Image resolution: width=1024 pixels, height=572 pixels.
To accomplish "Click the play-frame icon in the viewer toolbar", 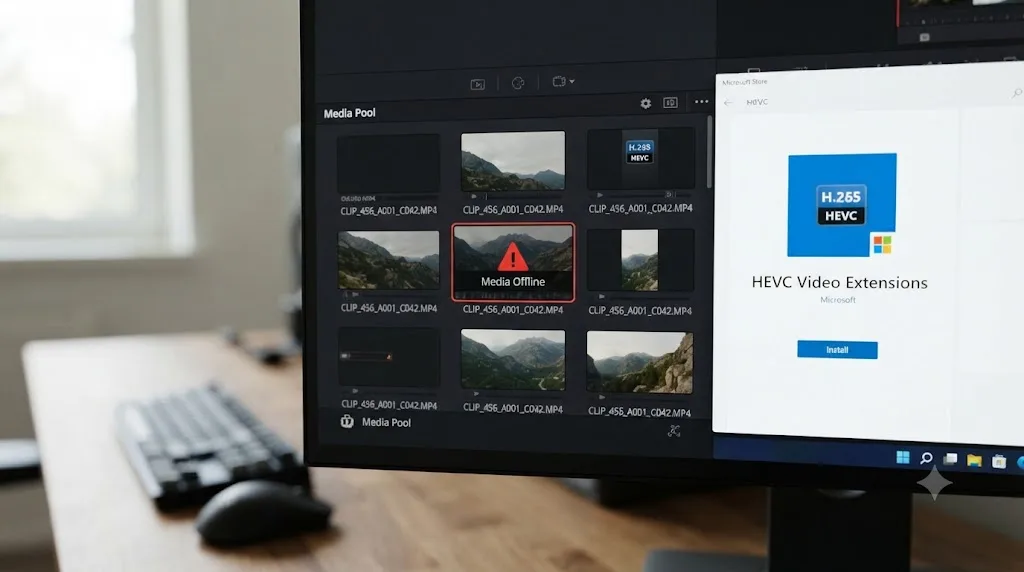I will (477, 84).
